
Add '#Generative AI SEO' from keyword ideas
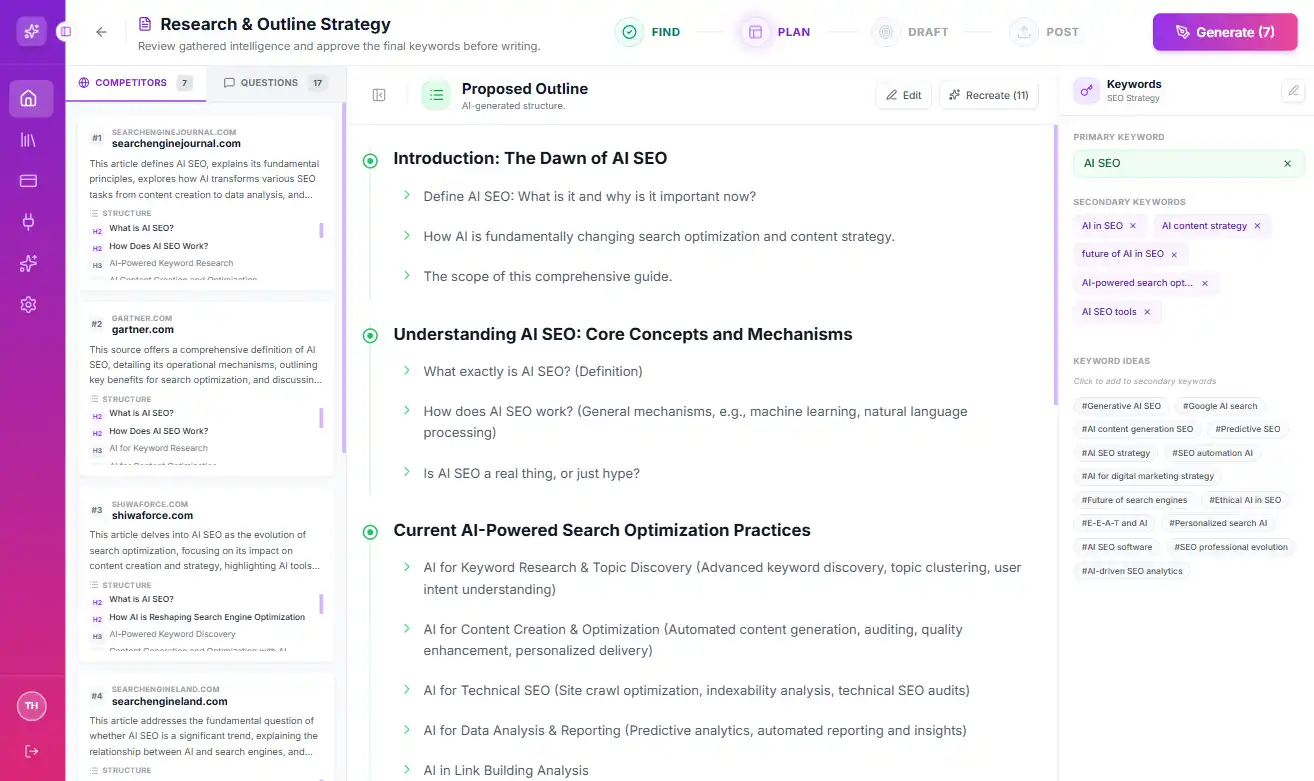click(1120, 405)
